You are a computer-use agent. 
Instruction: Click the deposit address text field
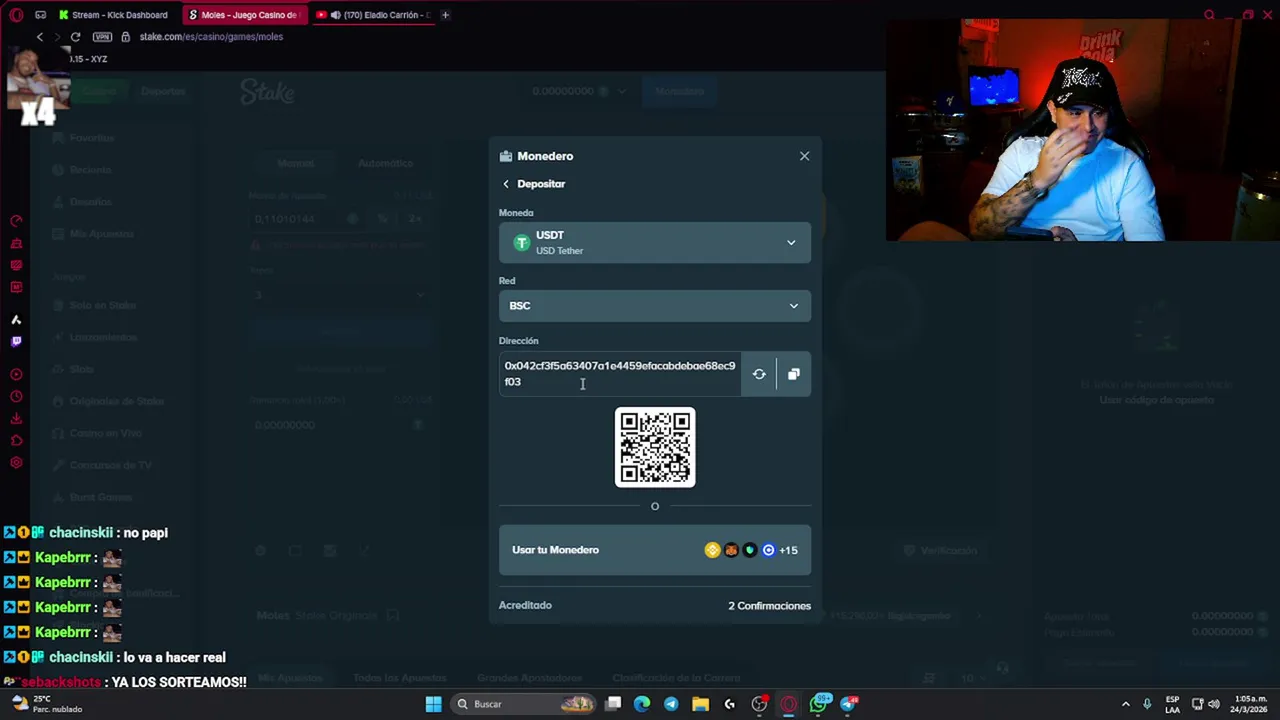(x=620, y=374)
